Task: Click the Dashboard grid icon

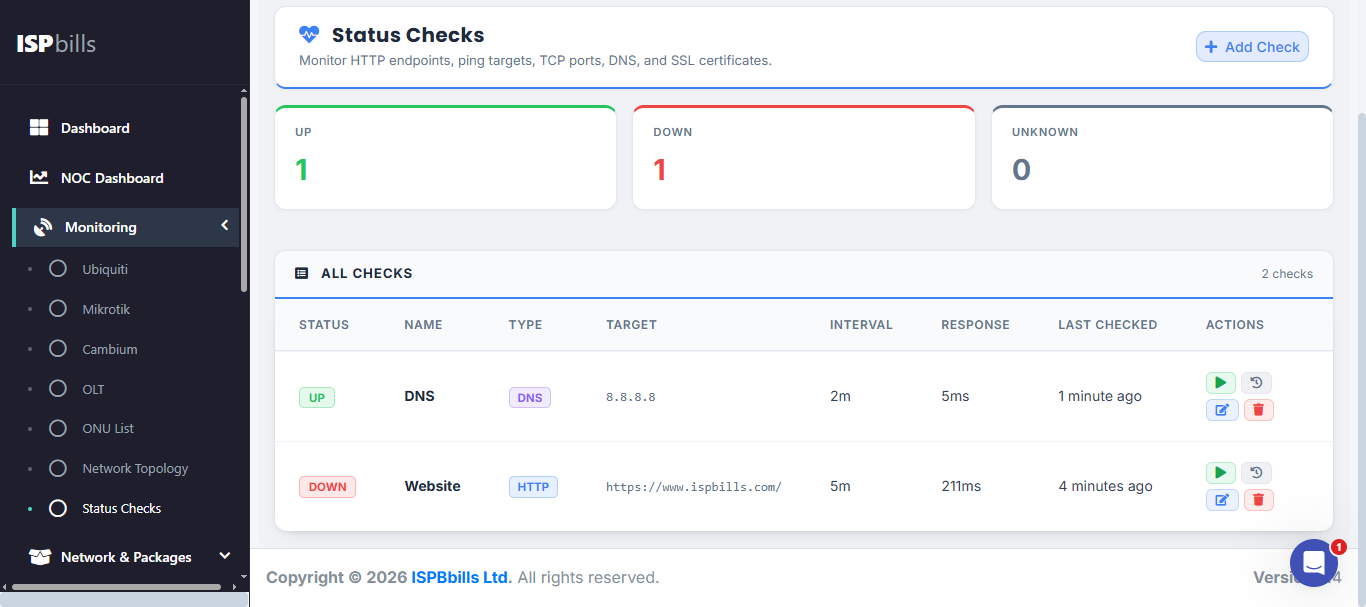Action: [38, 127]
